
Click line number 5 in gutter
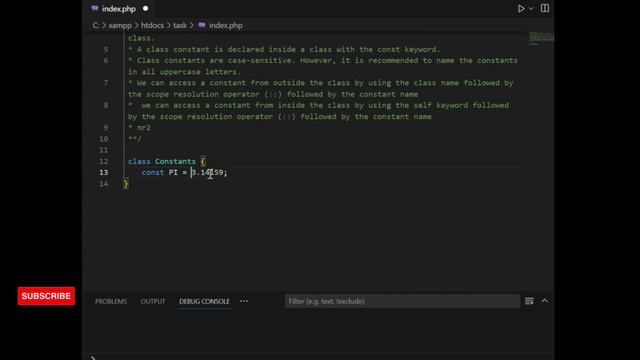tap(106, 49)
